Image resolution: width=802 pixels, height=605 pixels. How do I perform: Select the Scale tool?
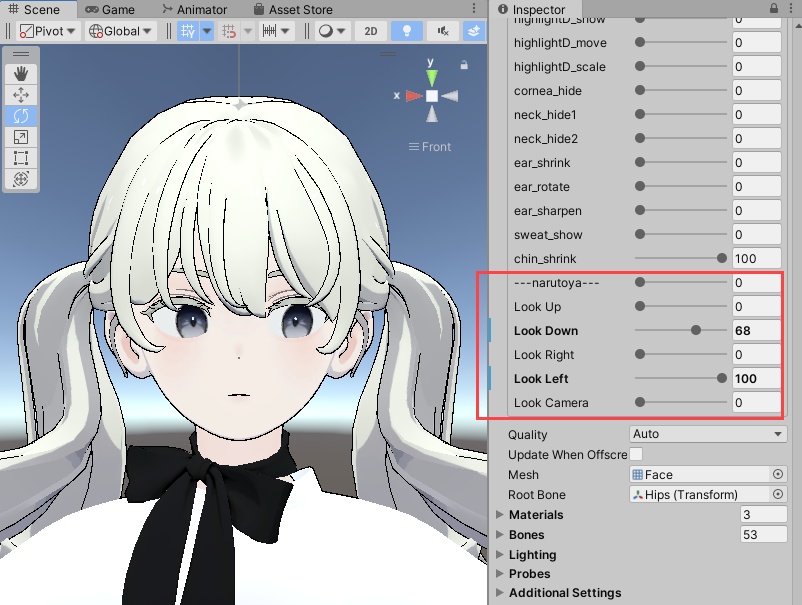[x=21, y=137]
